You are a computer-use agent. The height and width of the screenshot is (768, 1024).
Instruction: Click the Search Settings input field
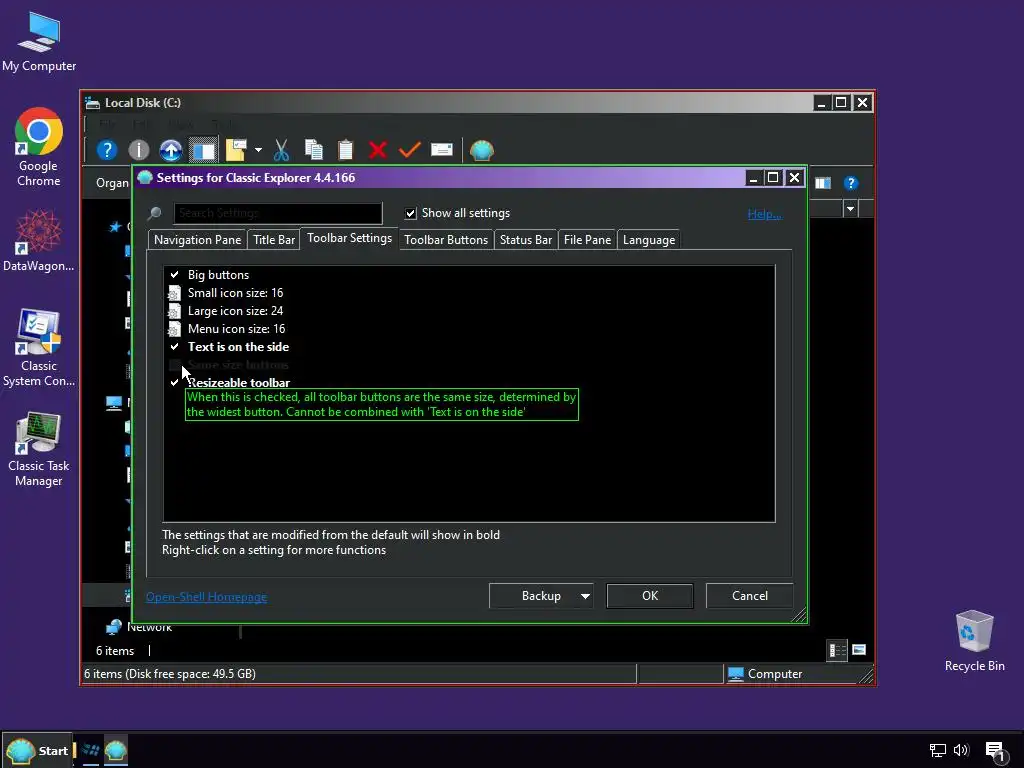(278, 213)
